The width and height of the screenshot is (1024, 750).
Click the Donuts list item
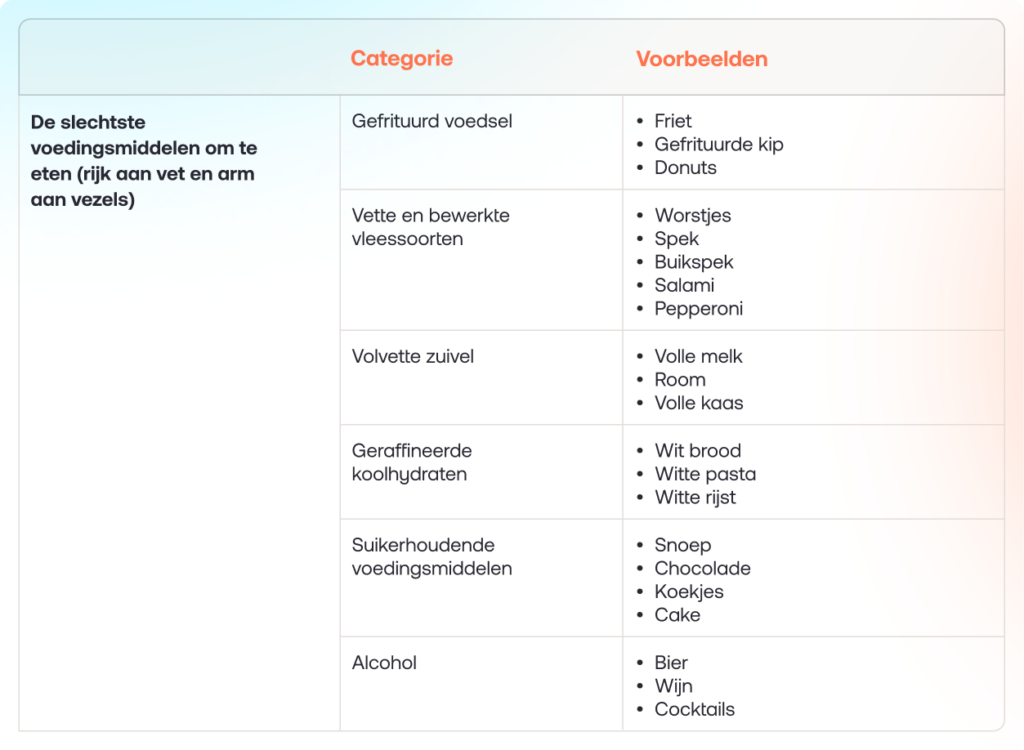(685, 167)
